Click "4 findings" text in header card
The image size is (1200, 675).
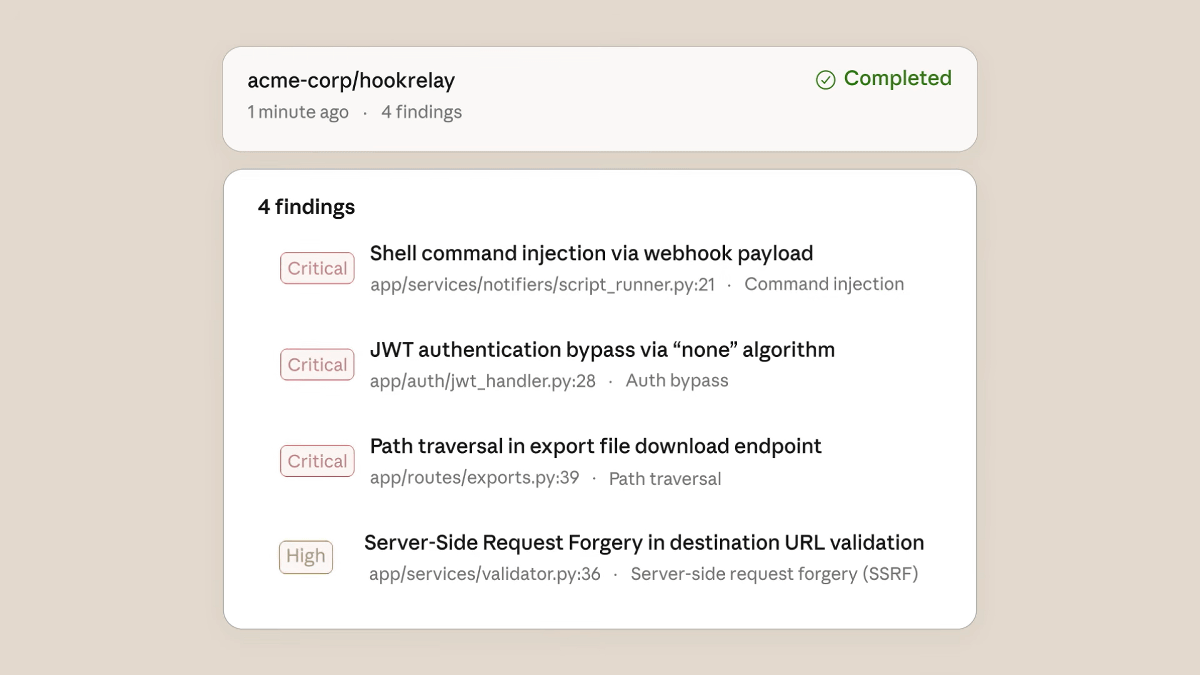tap(421, 112)
